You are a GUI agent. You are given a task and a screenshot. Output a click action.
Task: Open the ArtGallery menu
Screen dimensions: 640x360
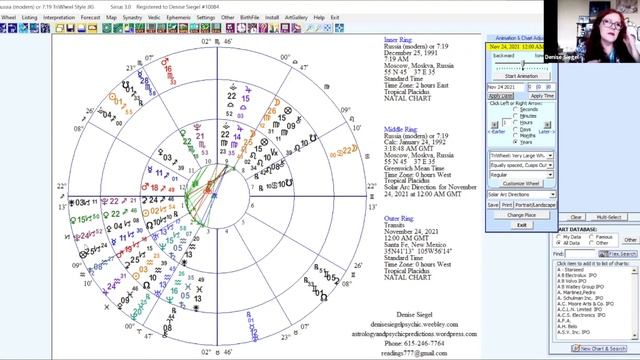coord(296,18)
